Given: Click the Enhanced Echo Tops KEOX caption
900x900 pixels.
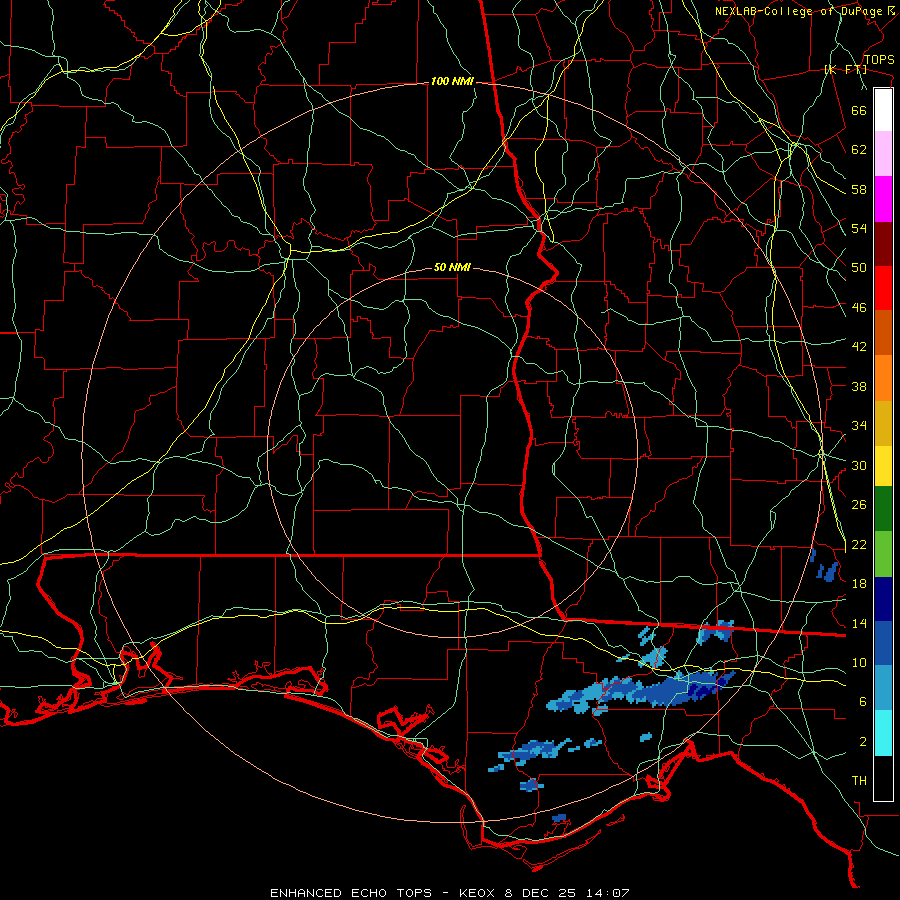Looking at the screenshot, I should [449, 893].
